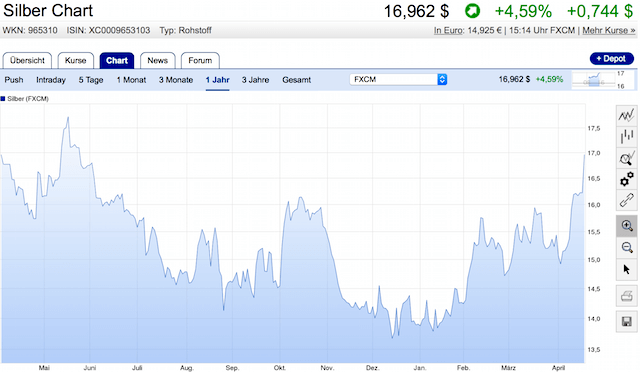Activate the zoom in magnifier tool

(x=626, y=225)
